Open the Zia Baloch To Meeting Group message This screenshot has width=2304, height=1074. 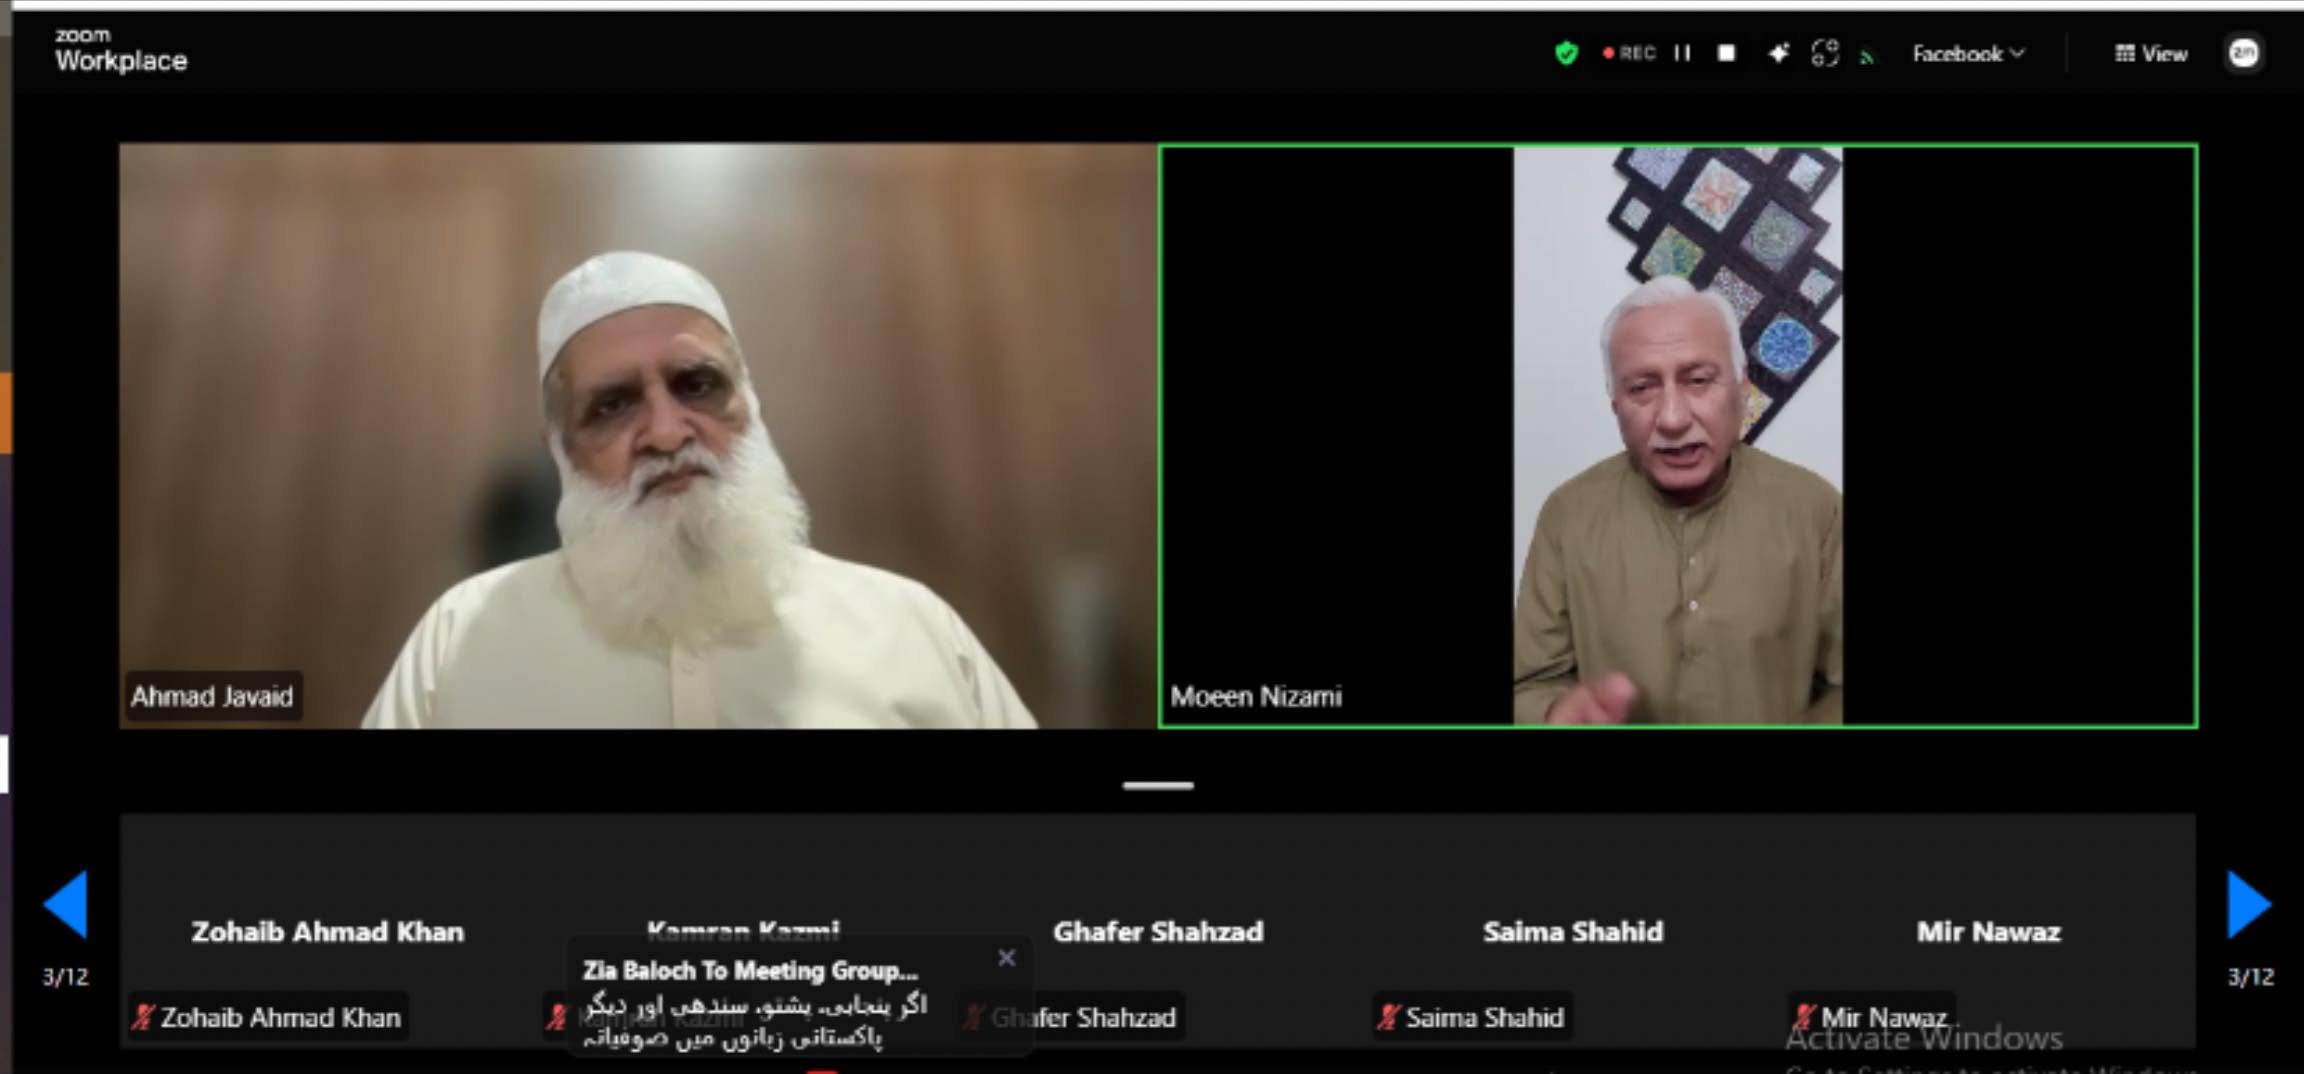(750, 970)
